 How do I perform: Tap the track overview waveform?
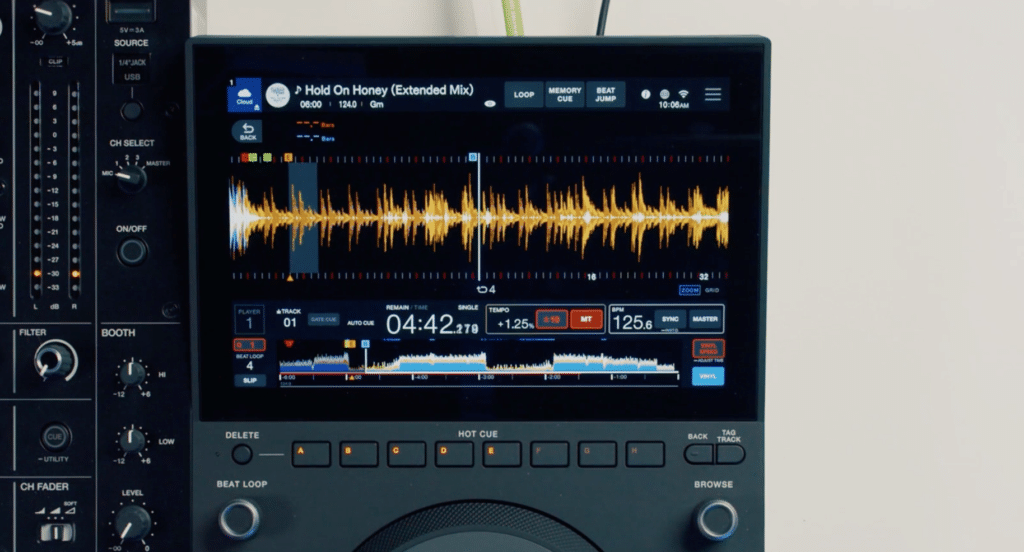479,363
